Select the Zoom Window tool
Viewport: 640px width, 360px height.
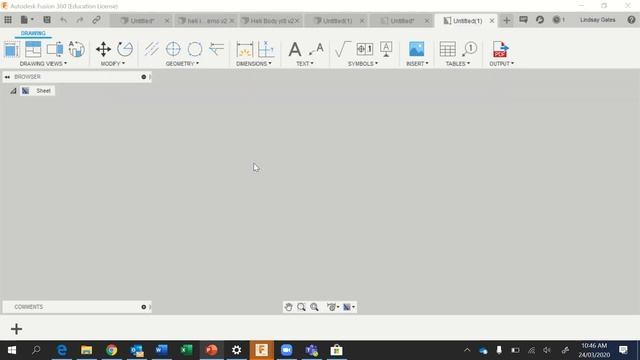click(x=301, y=307)
